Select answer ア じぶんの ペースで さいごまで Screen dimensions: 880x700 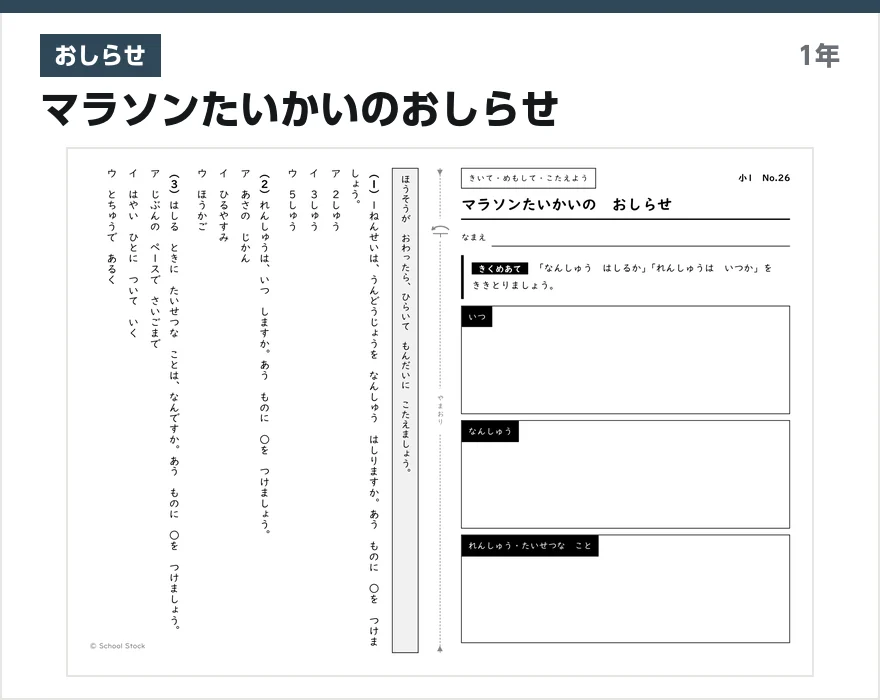pos(155,258)
